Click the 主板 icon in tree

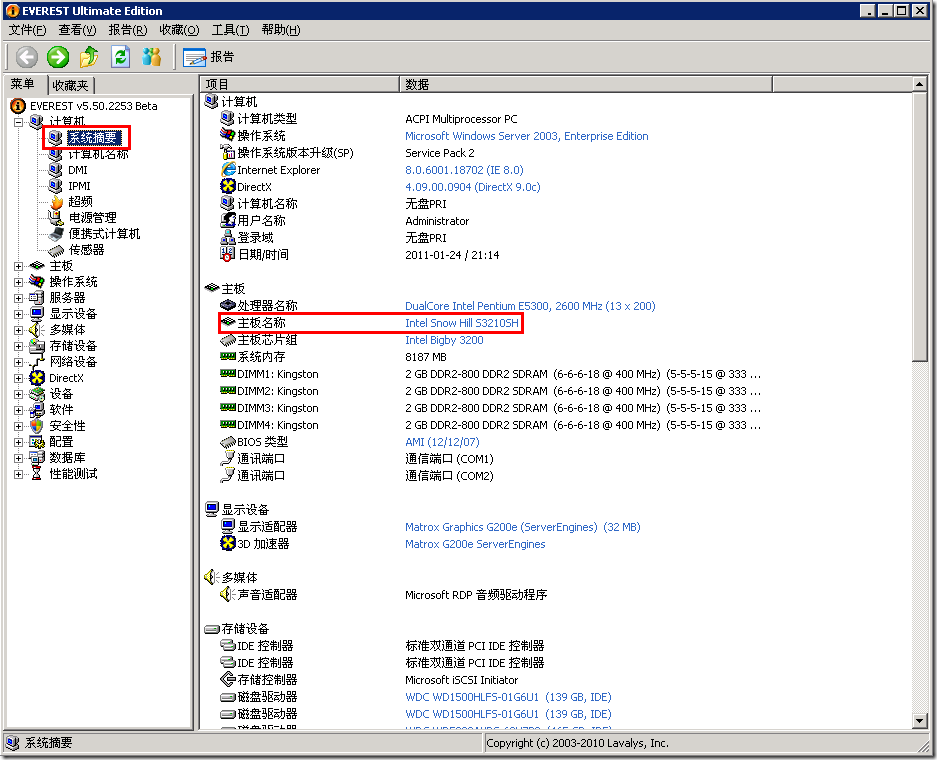[37, 266]
